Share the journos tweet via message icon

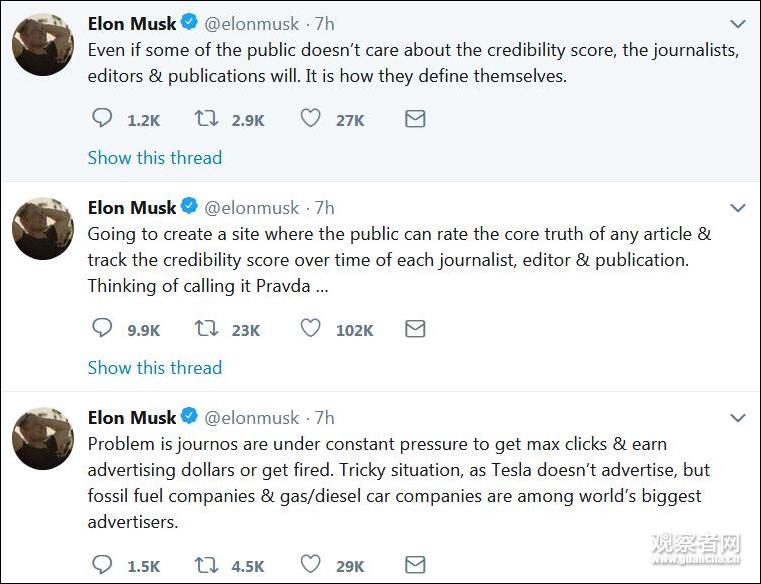(x=415, y=565)
